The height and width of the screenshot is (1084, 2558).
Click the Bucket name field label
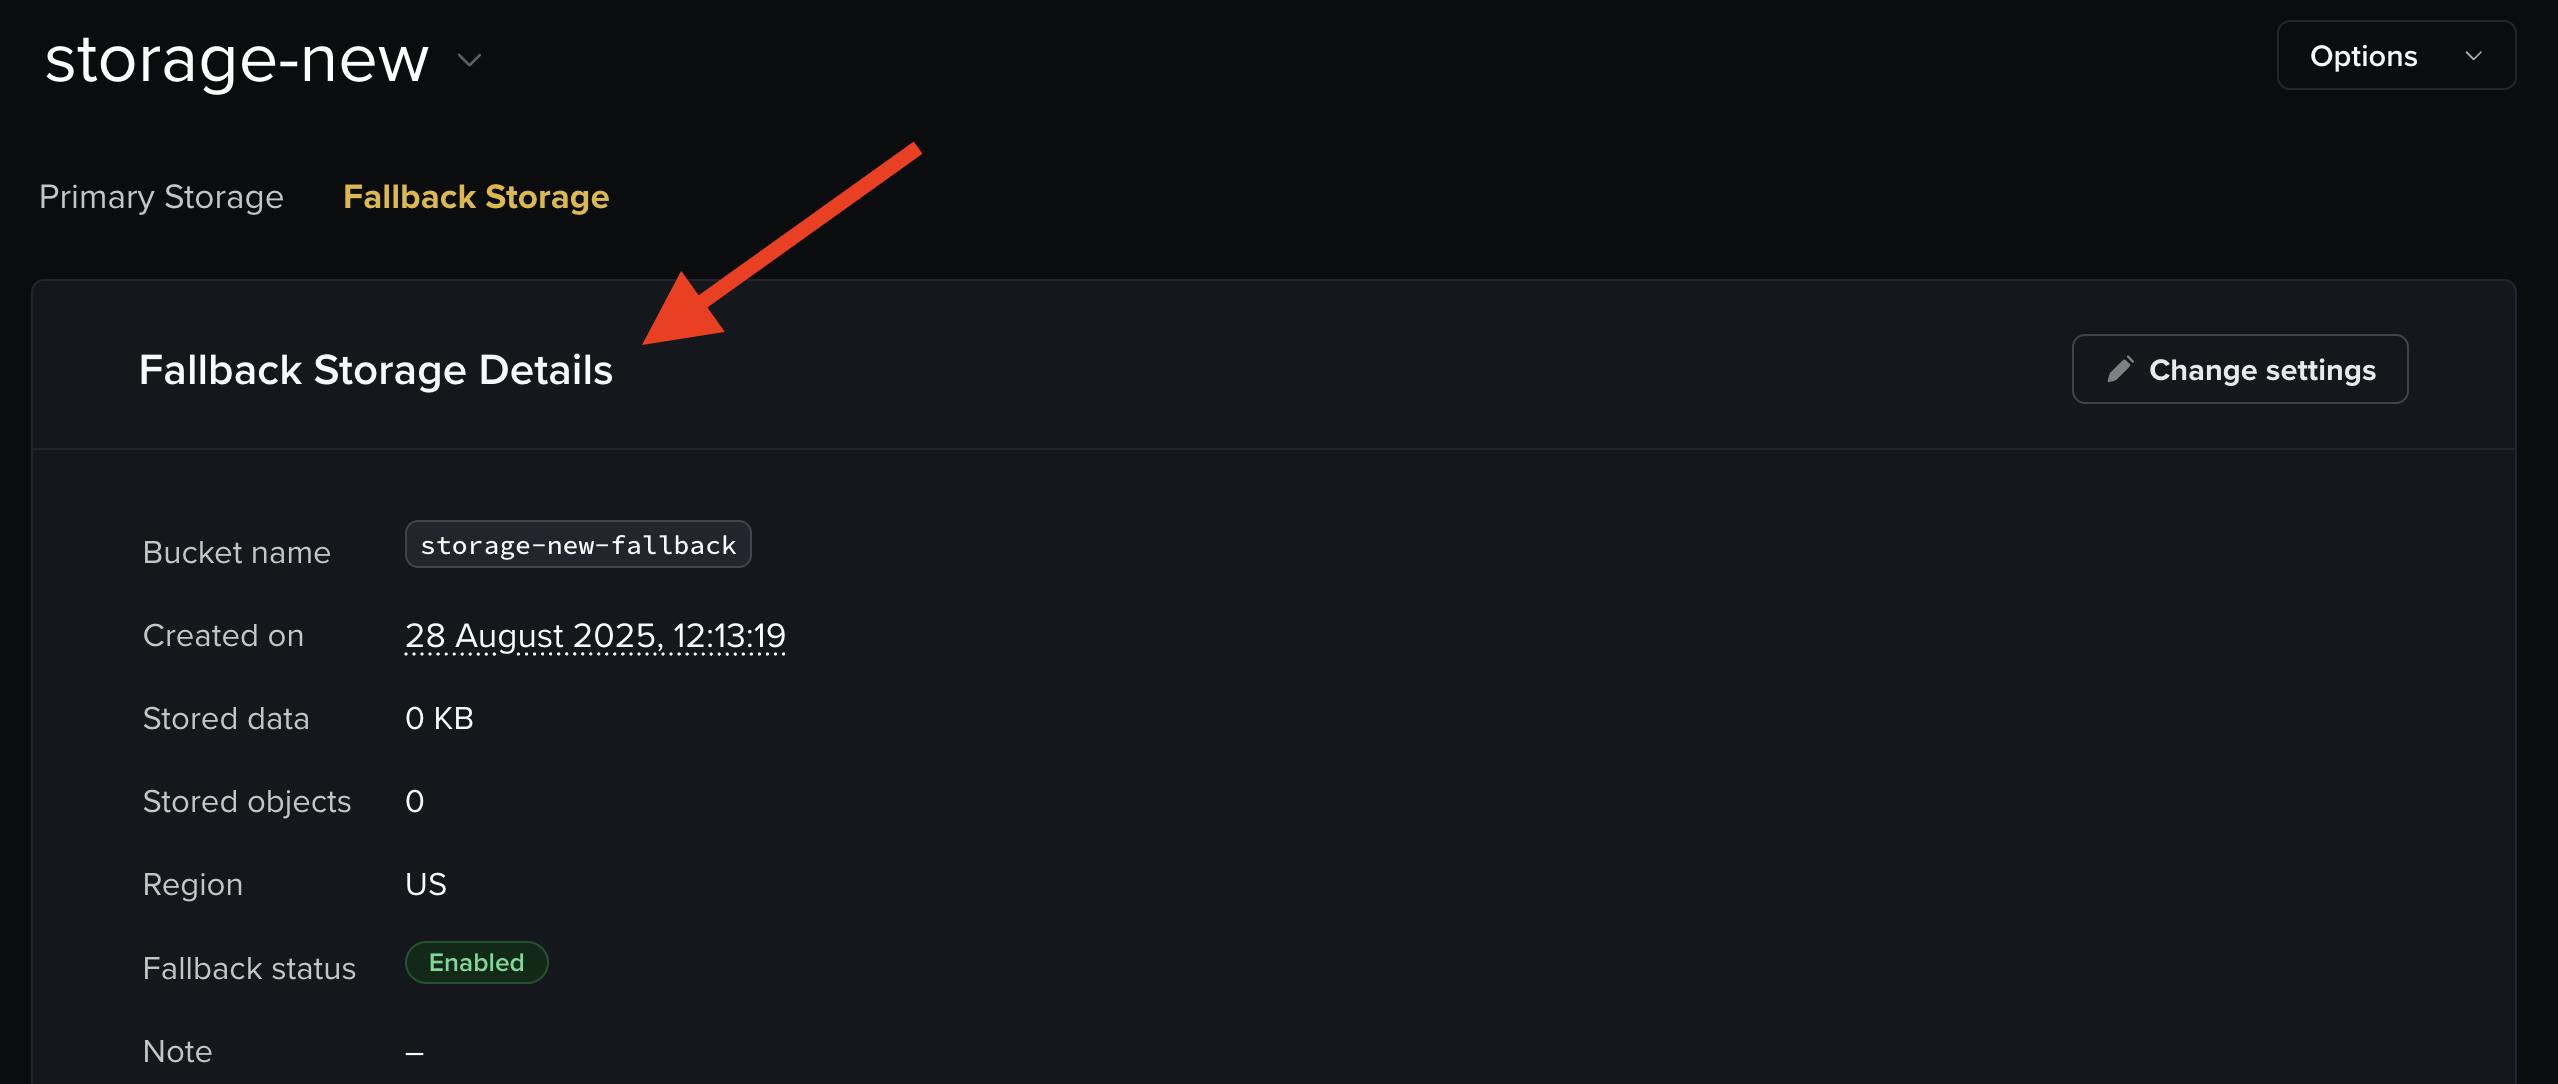(x=236, y=553)
